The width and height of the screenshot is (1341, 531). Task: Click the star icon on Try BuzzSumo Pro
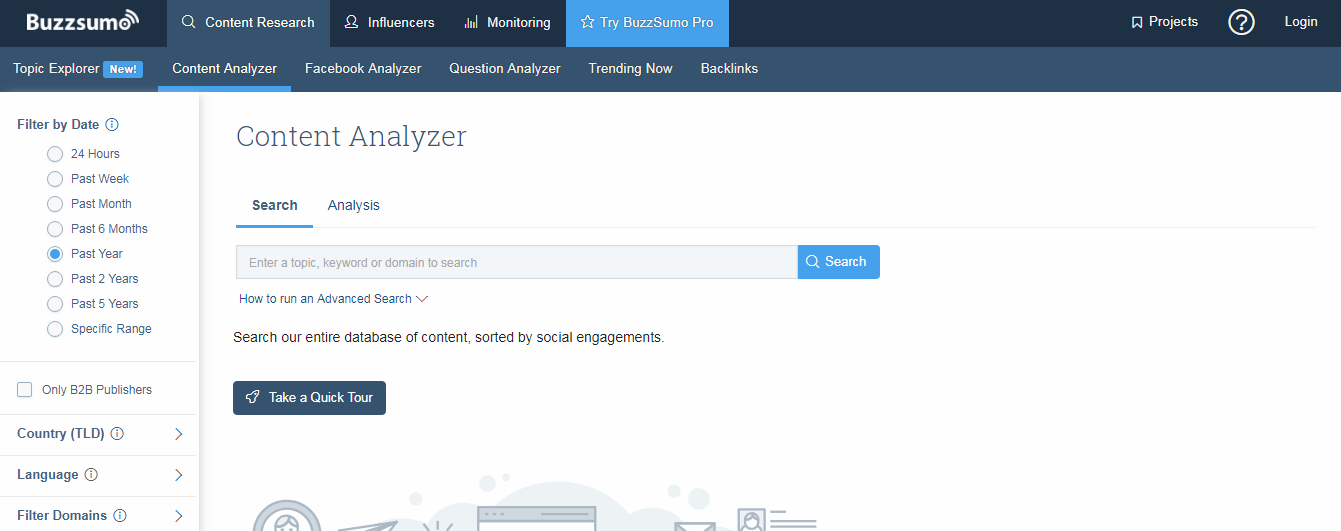pos(587,22)
